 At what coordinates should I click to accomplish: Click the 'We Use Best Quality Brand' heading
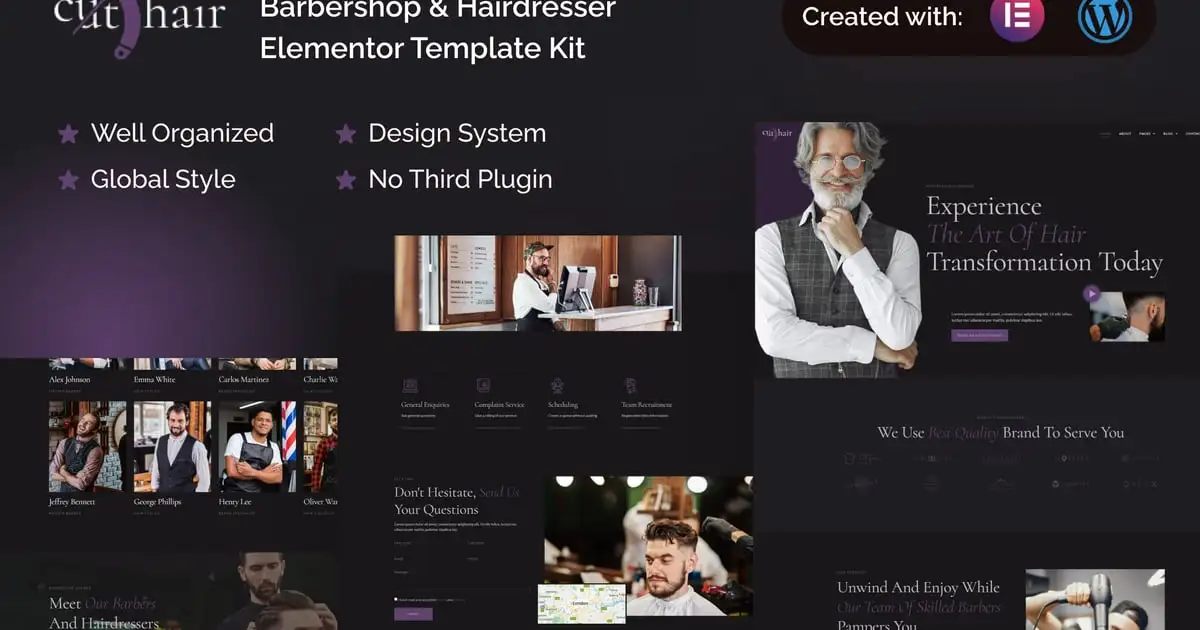pos(1001,433)
